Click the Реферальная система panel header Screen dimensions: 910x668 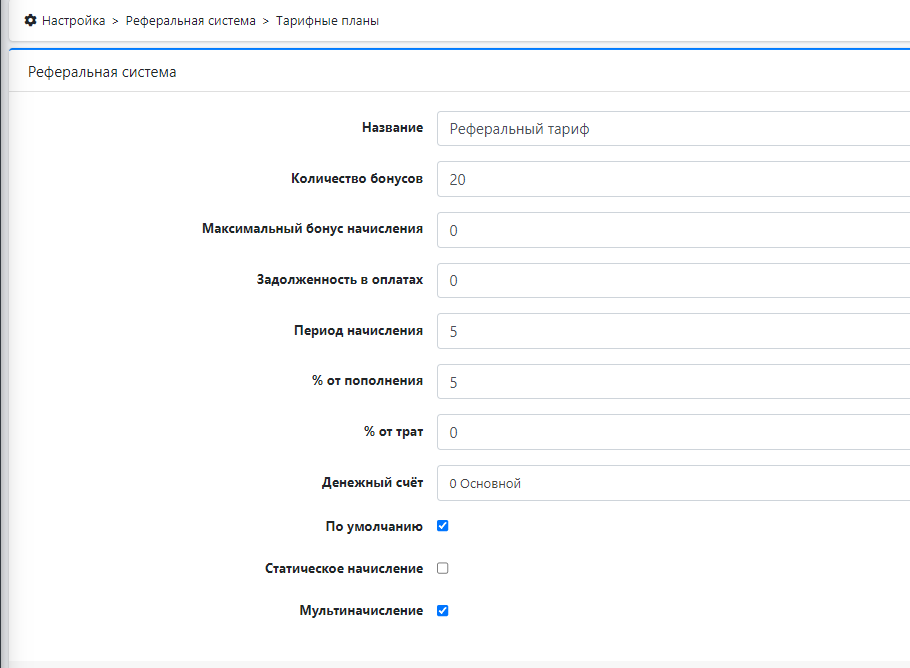[x=102, y=72]
